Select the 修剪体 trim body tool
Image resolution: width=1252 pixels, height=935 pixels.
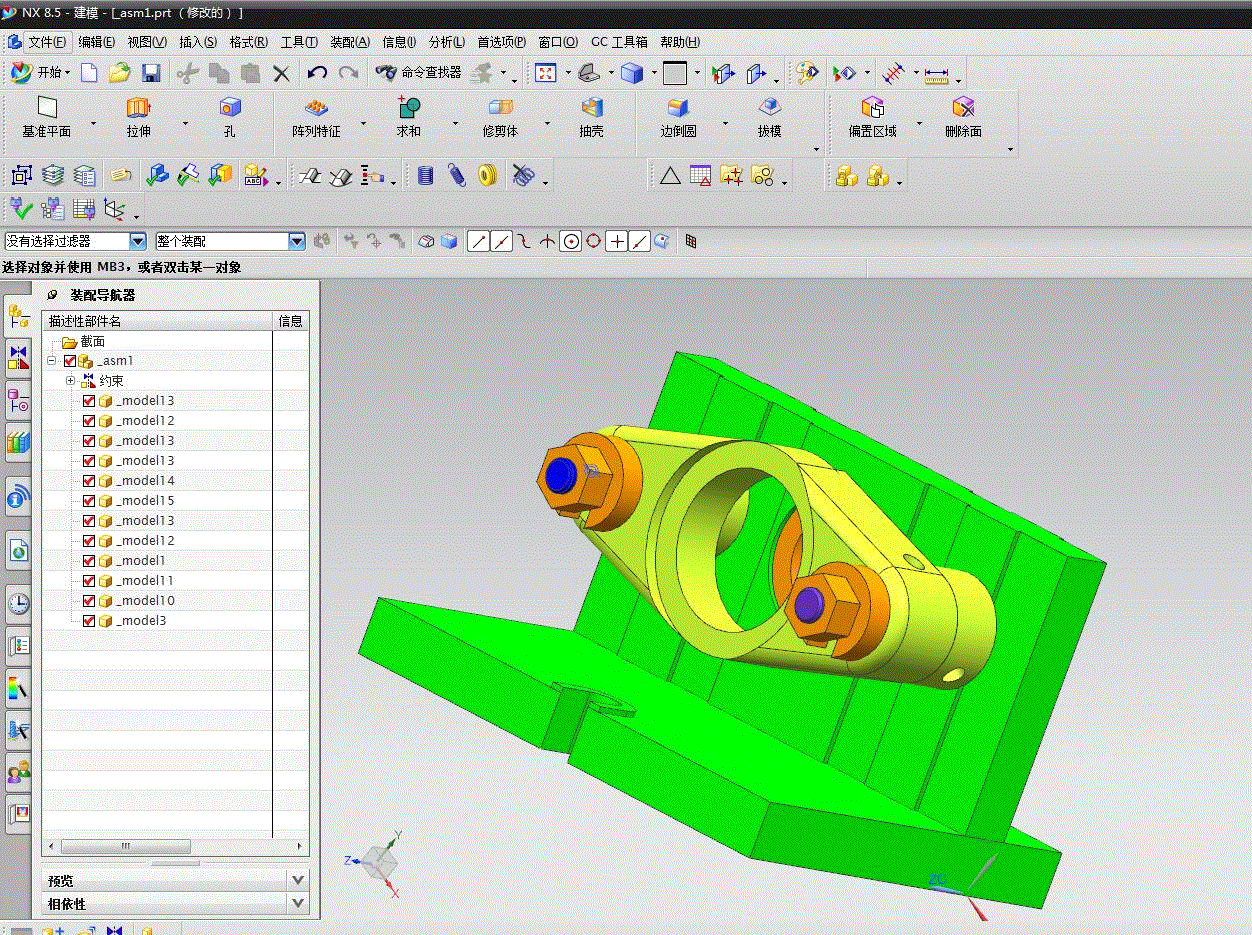[x=500, y=118]
